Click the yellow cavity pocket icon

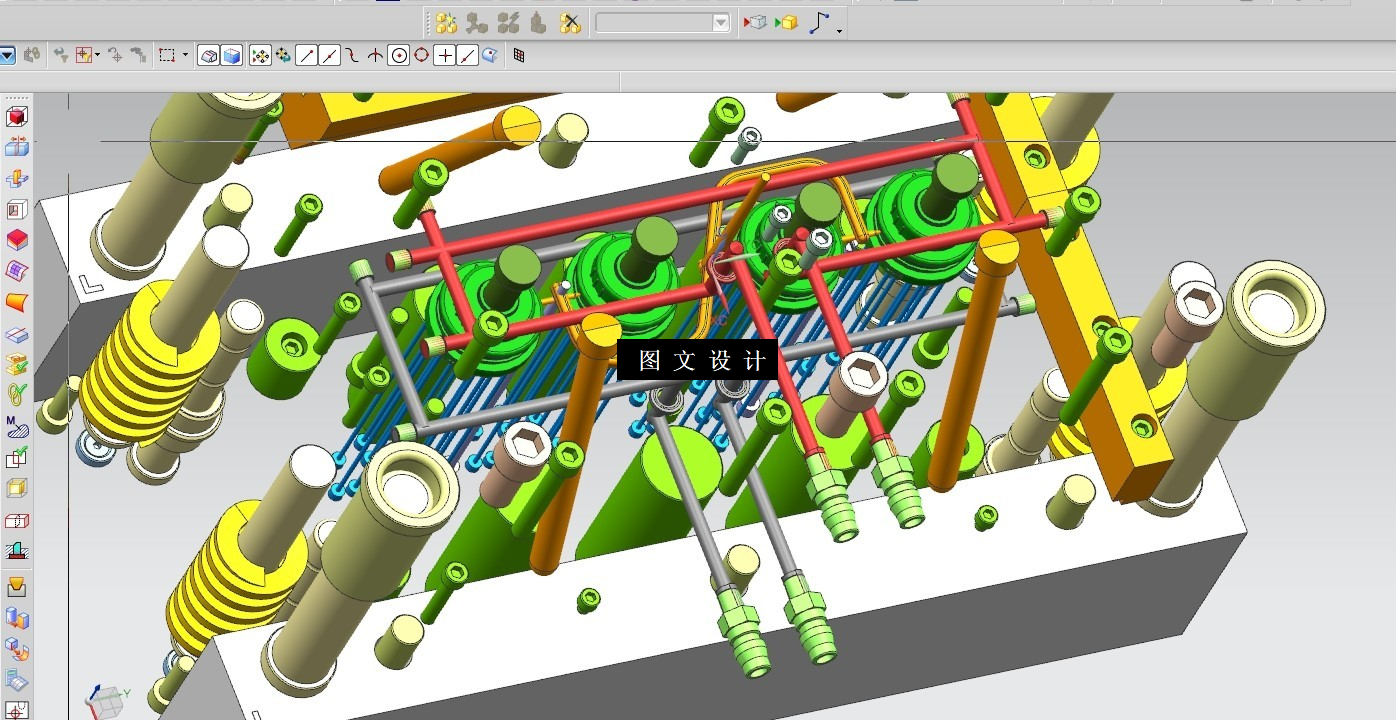[x=17, y=586]
